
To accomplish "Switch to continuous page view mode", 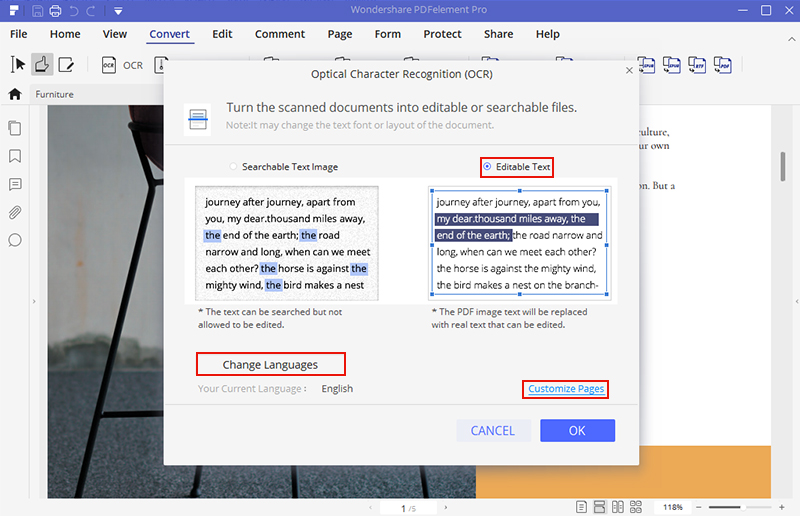I will click(598, 507).
